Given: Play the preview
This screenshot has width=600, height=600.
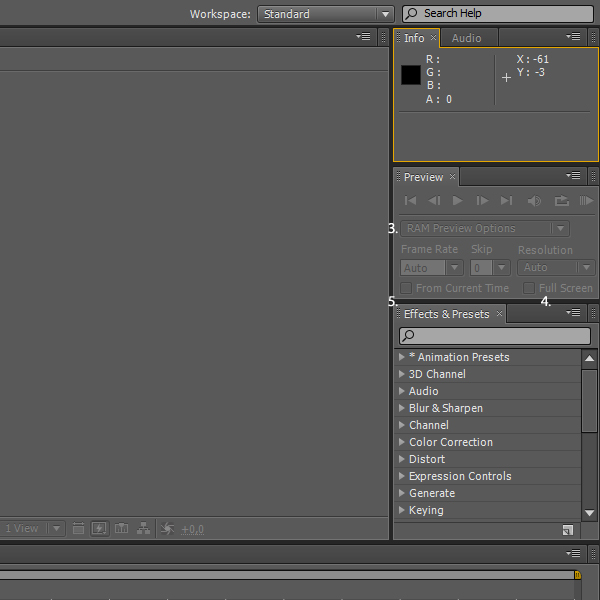Looking at the screenshot, I should 457,201.
